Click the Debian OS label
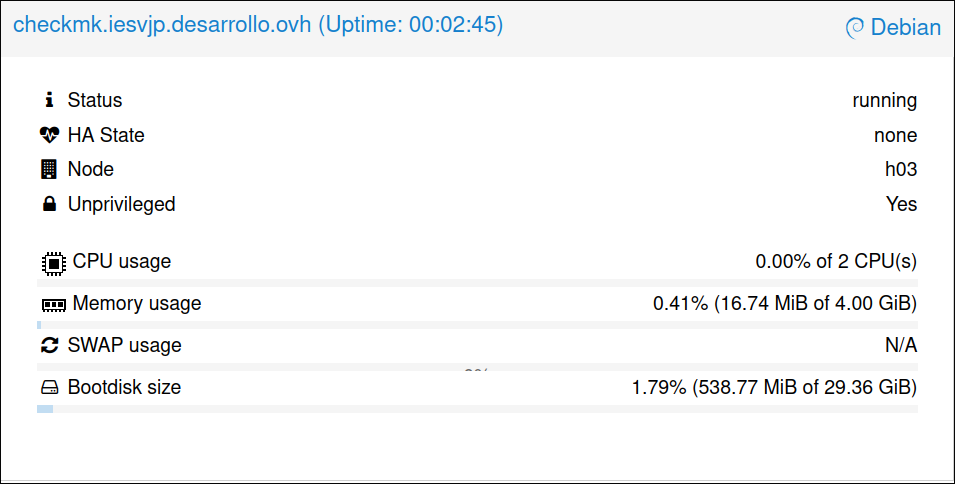 (x=906, y=28)
